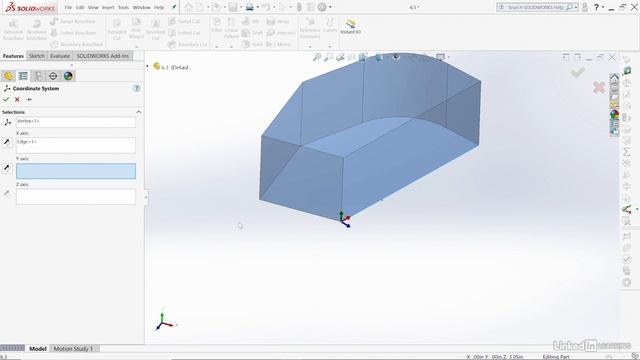640x360 pixels.
Task: Click the view orientation triad at bottom-left
Action: (165, 321)
